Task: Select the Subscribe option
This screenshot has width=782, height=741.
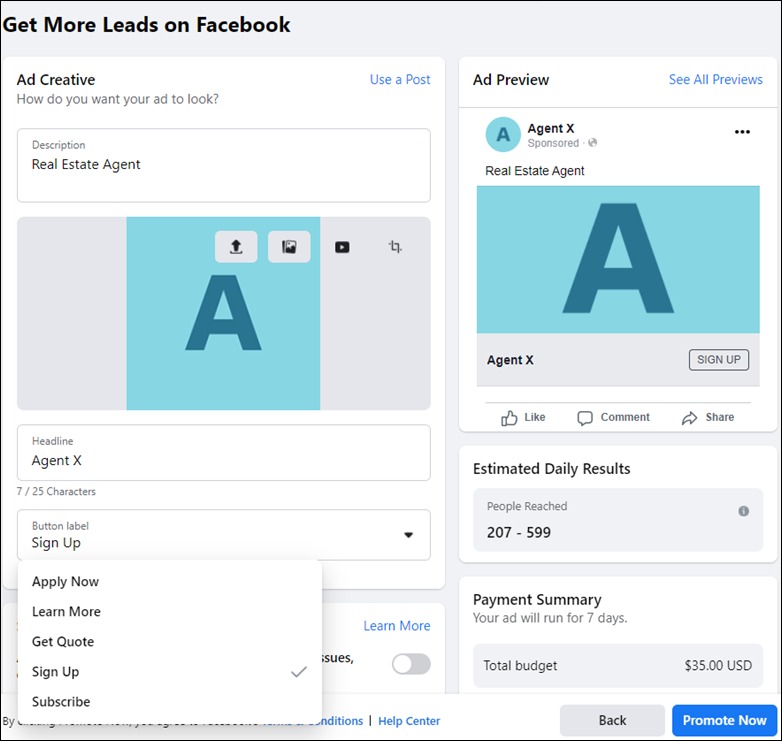Action: pyautogui.click(x=61, y=702)
